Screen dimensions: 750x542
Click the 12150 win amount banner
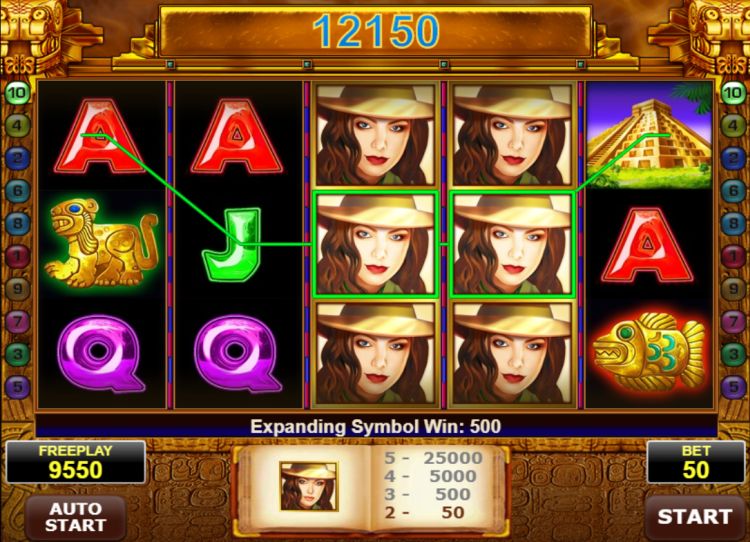[375, 32]
